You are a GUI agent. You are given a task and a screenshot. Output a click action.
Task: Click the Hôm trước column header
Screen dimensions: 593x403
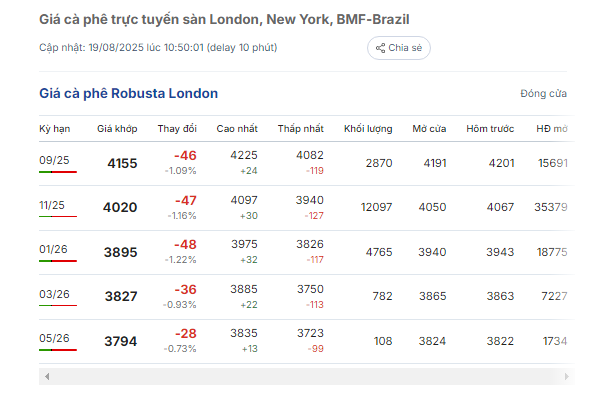pyautogui.click(x=490, y=129)
